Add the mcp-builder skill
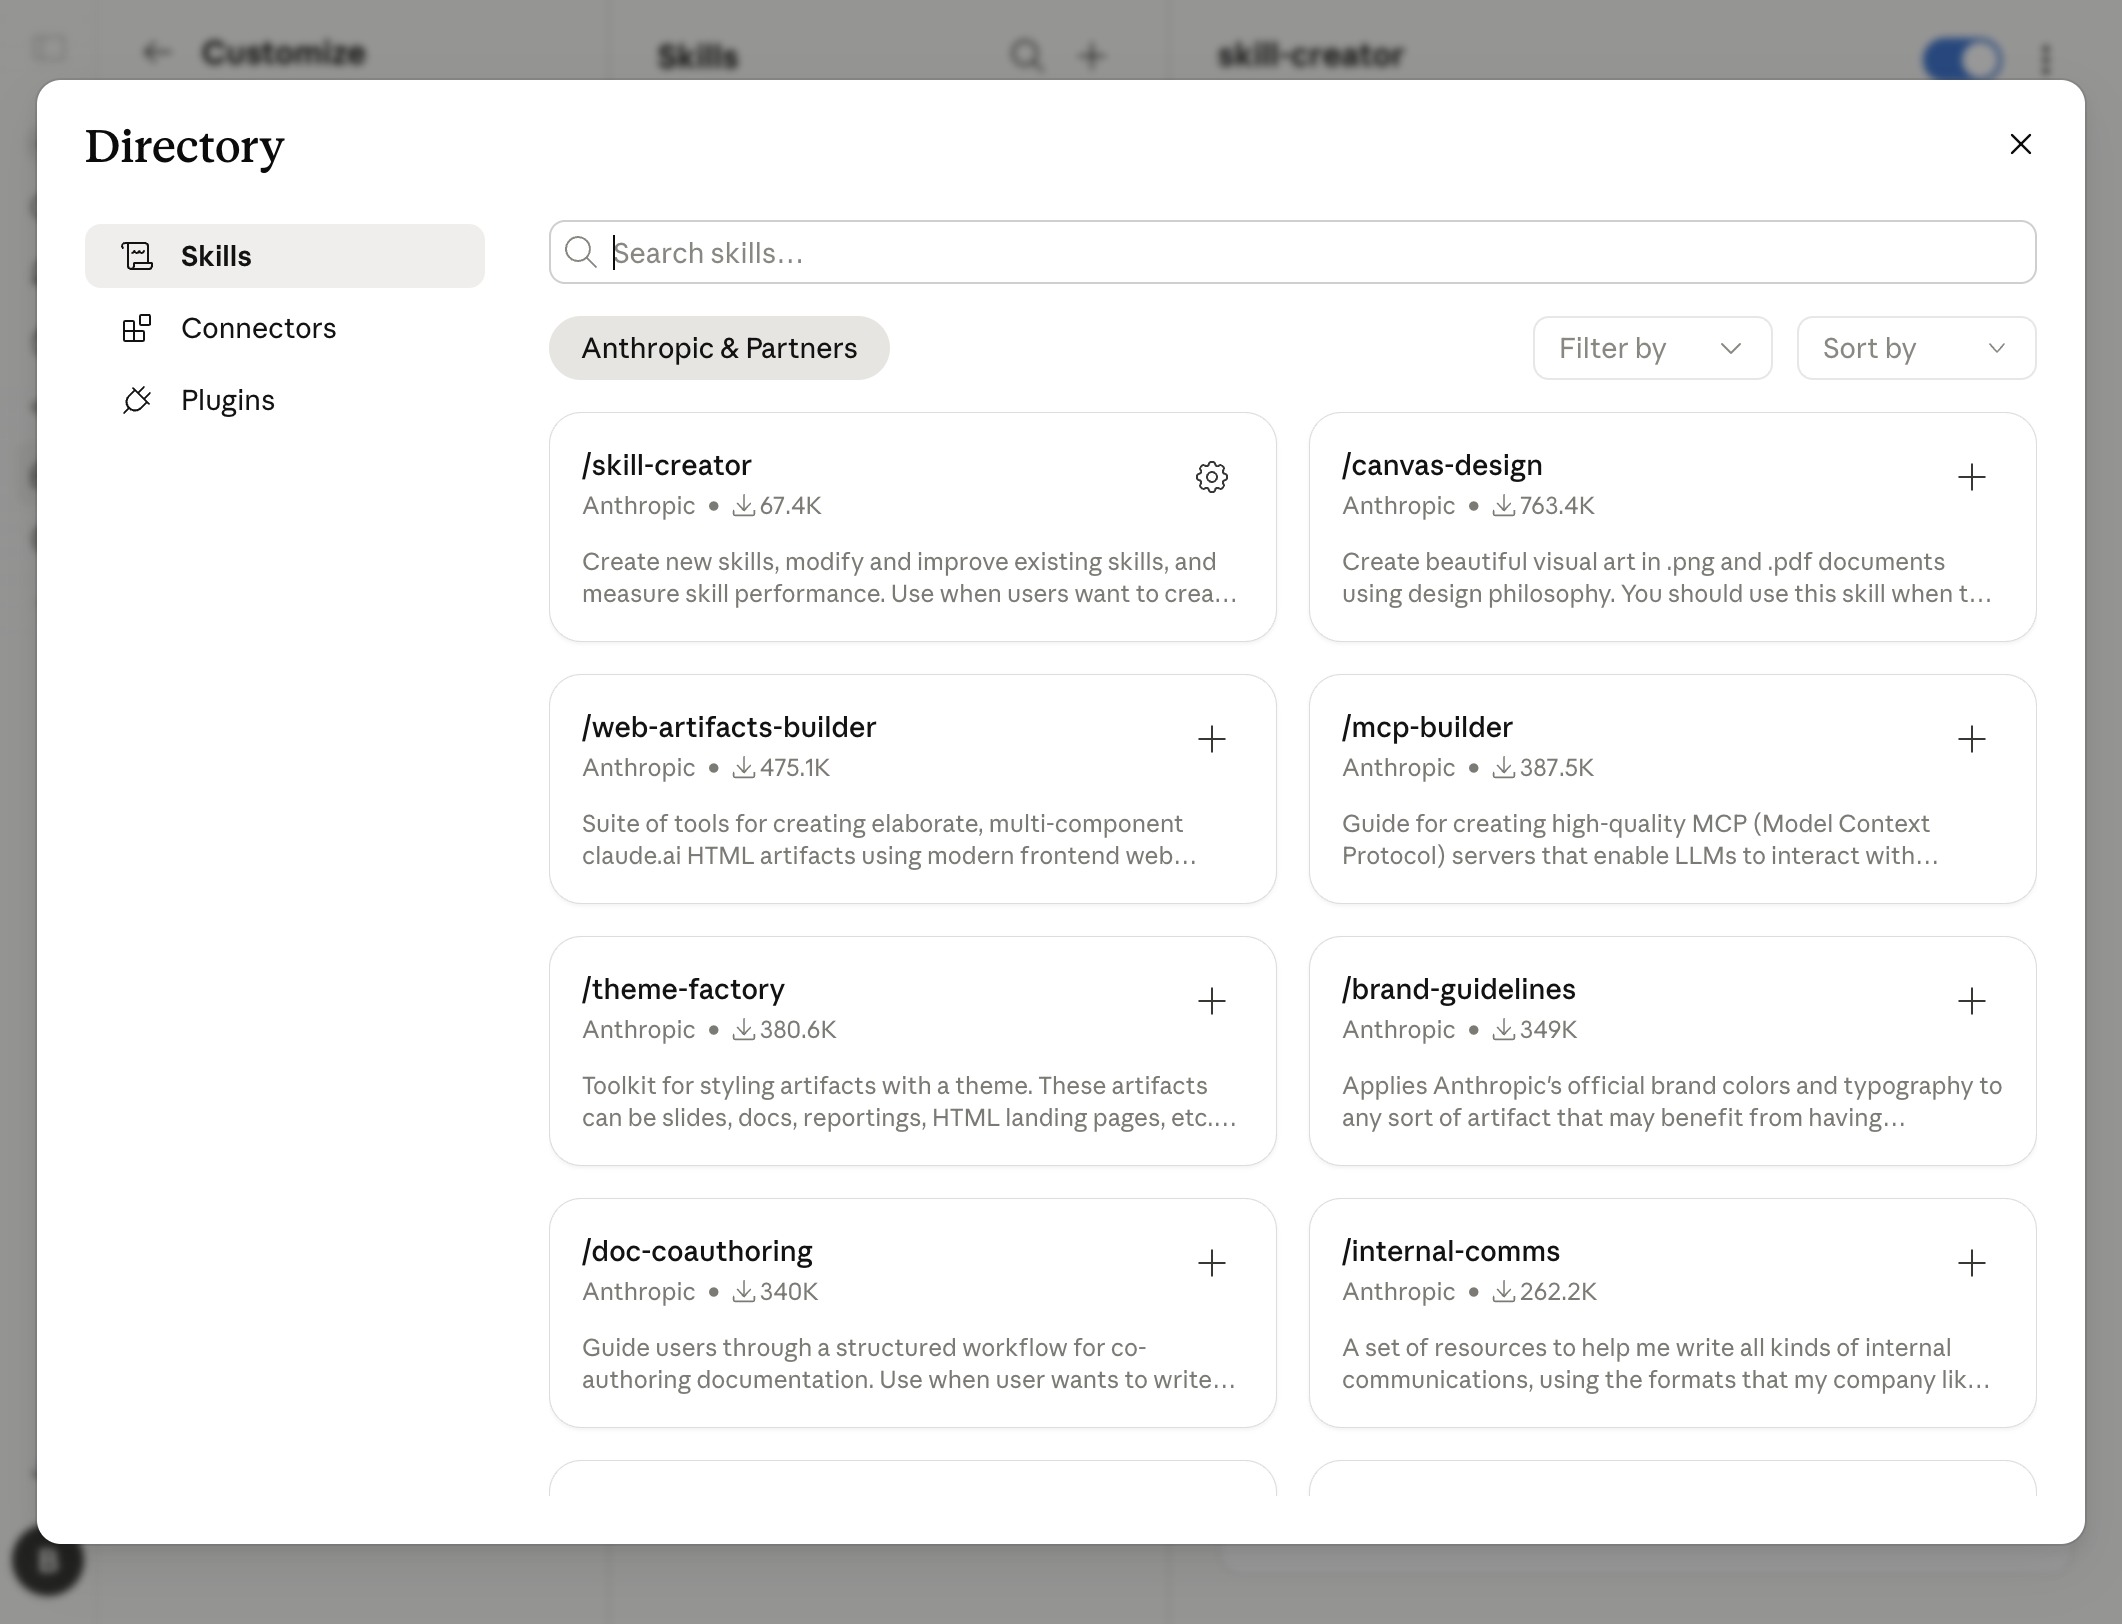The height and width of the screenshot is (1624, 2122). [1971, 739]
